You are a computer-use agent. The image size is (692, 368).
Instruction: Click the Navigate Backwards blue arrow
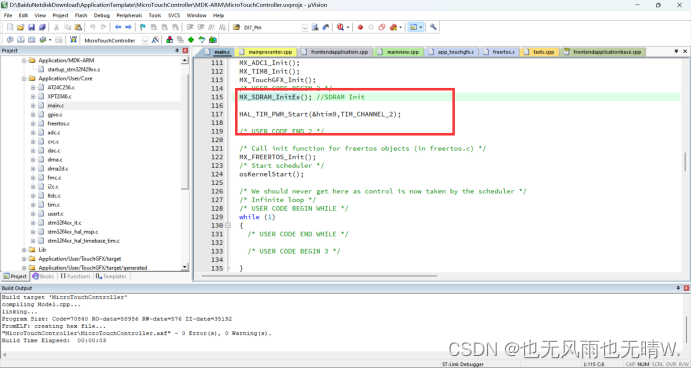[x=118, y=27]
